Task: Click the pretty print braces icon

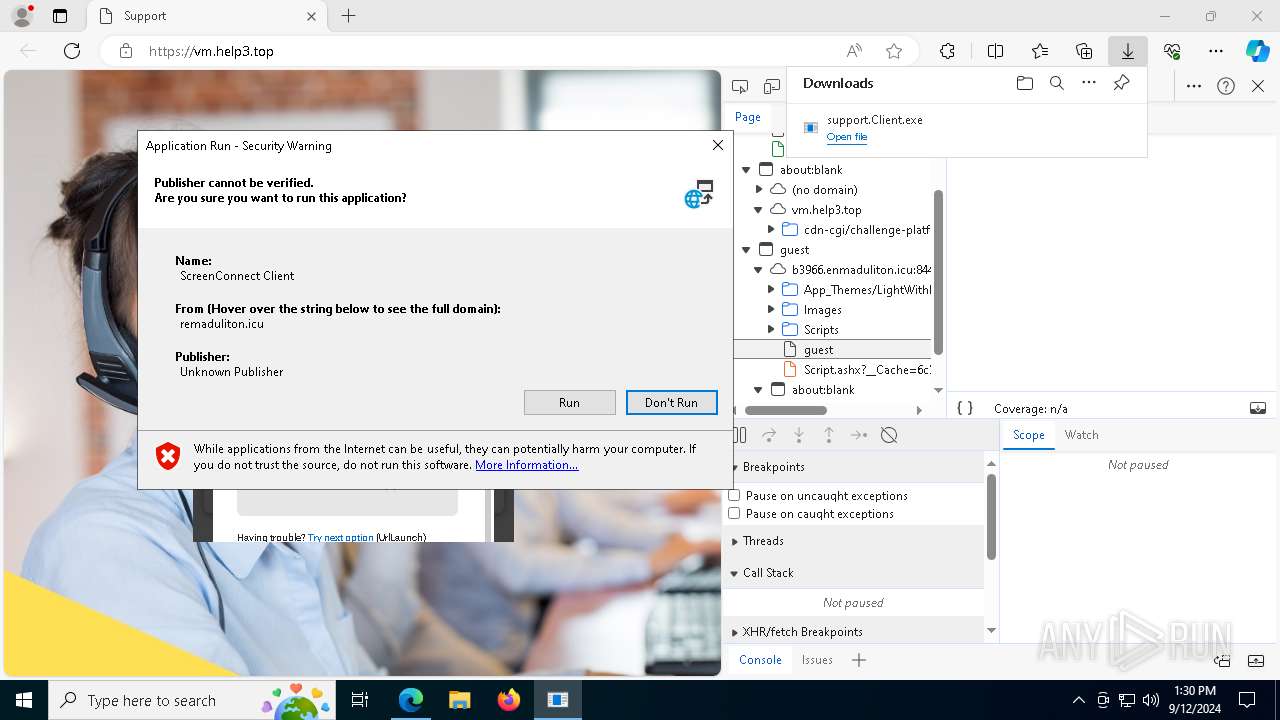Action: click(965, 408)
